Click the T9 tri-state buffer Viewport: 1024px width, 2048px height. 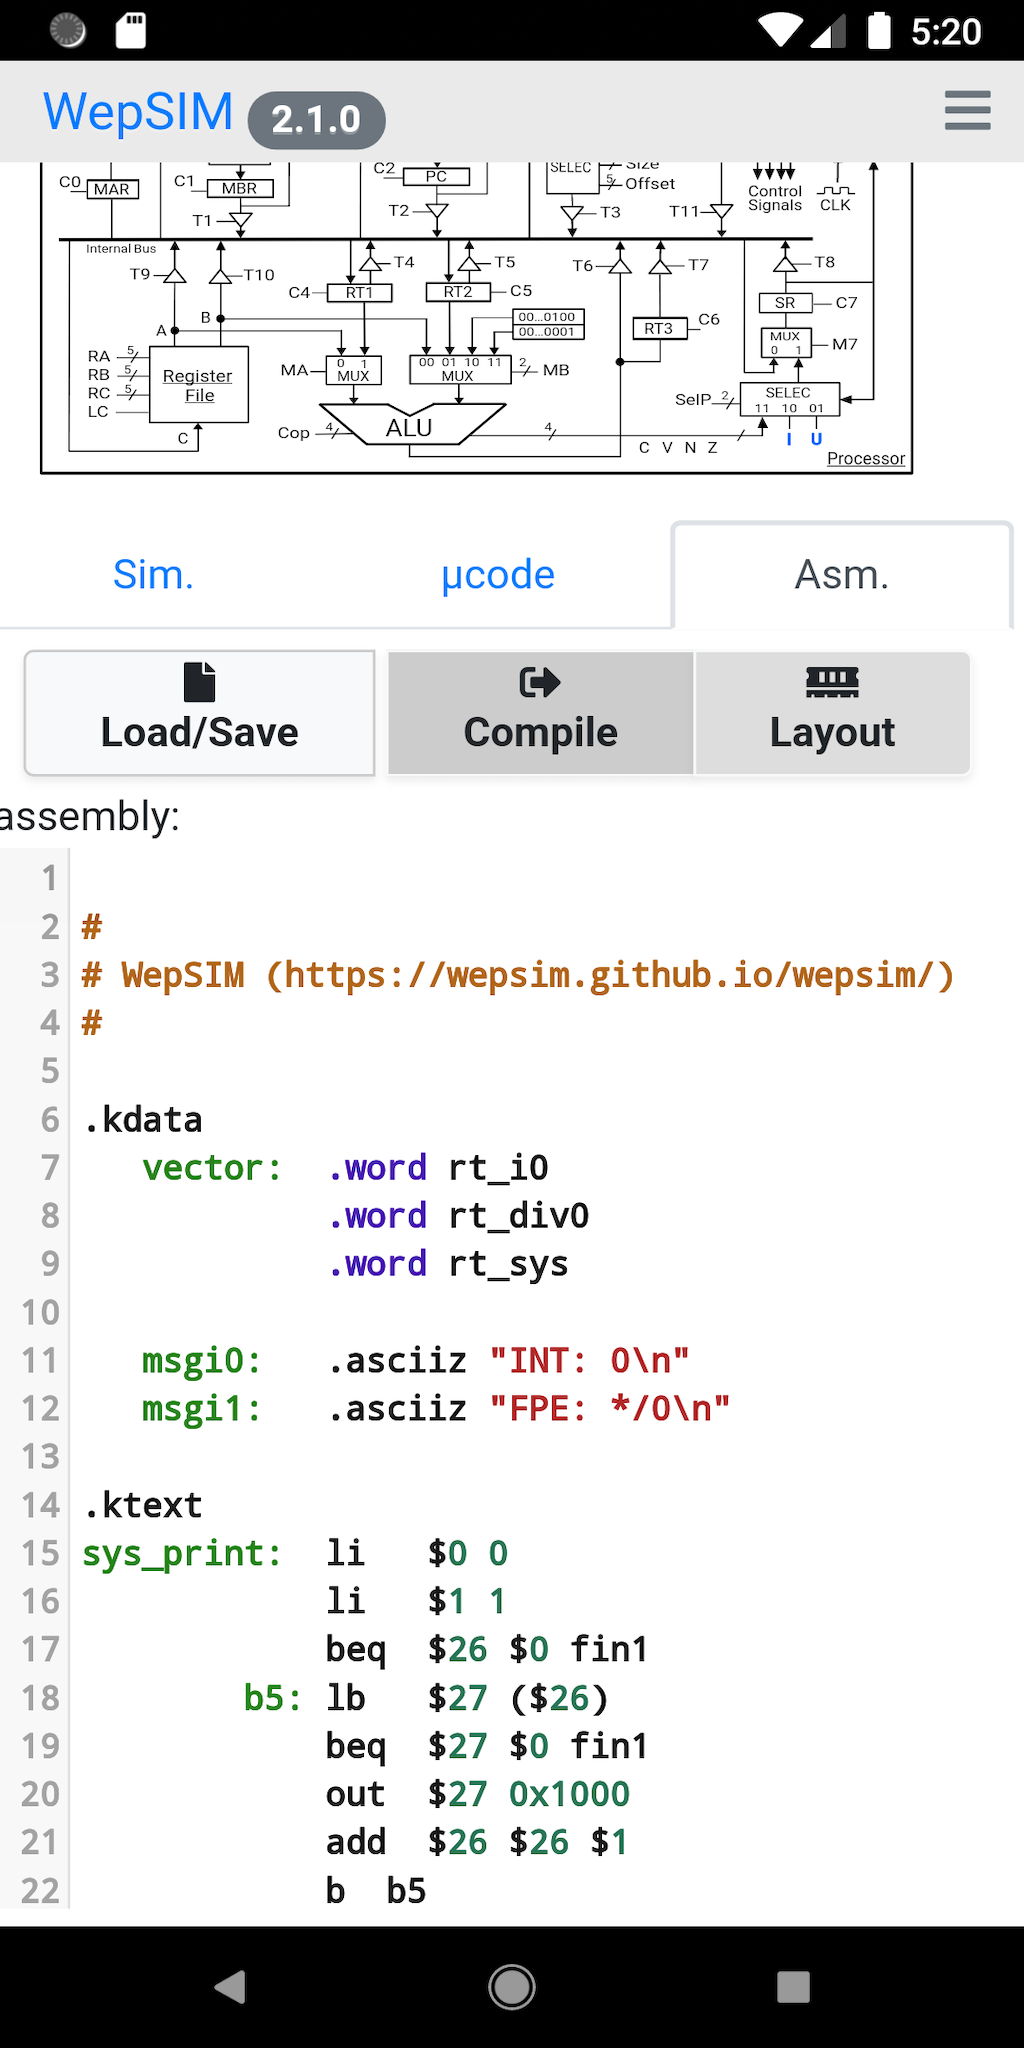[x=175, y=275]
